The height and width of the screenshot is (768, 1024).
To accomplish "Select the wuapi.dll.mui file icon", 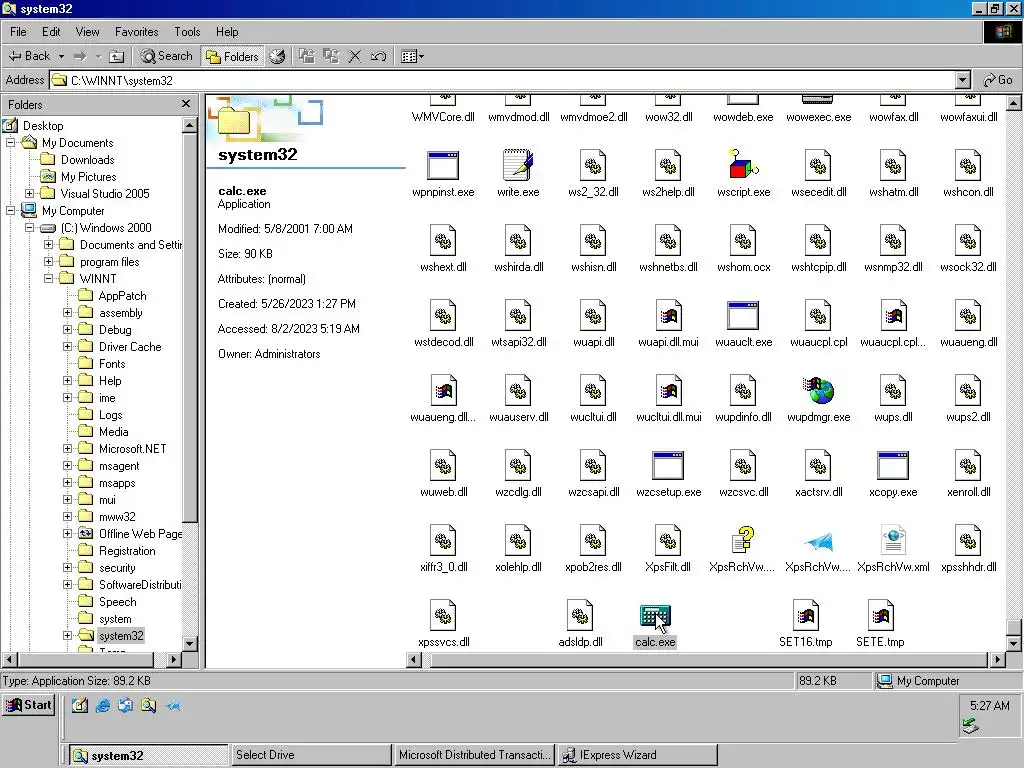I will [668, 315].
